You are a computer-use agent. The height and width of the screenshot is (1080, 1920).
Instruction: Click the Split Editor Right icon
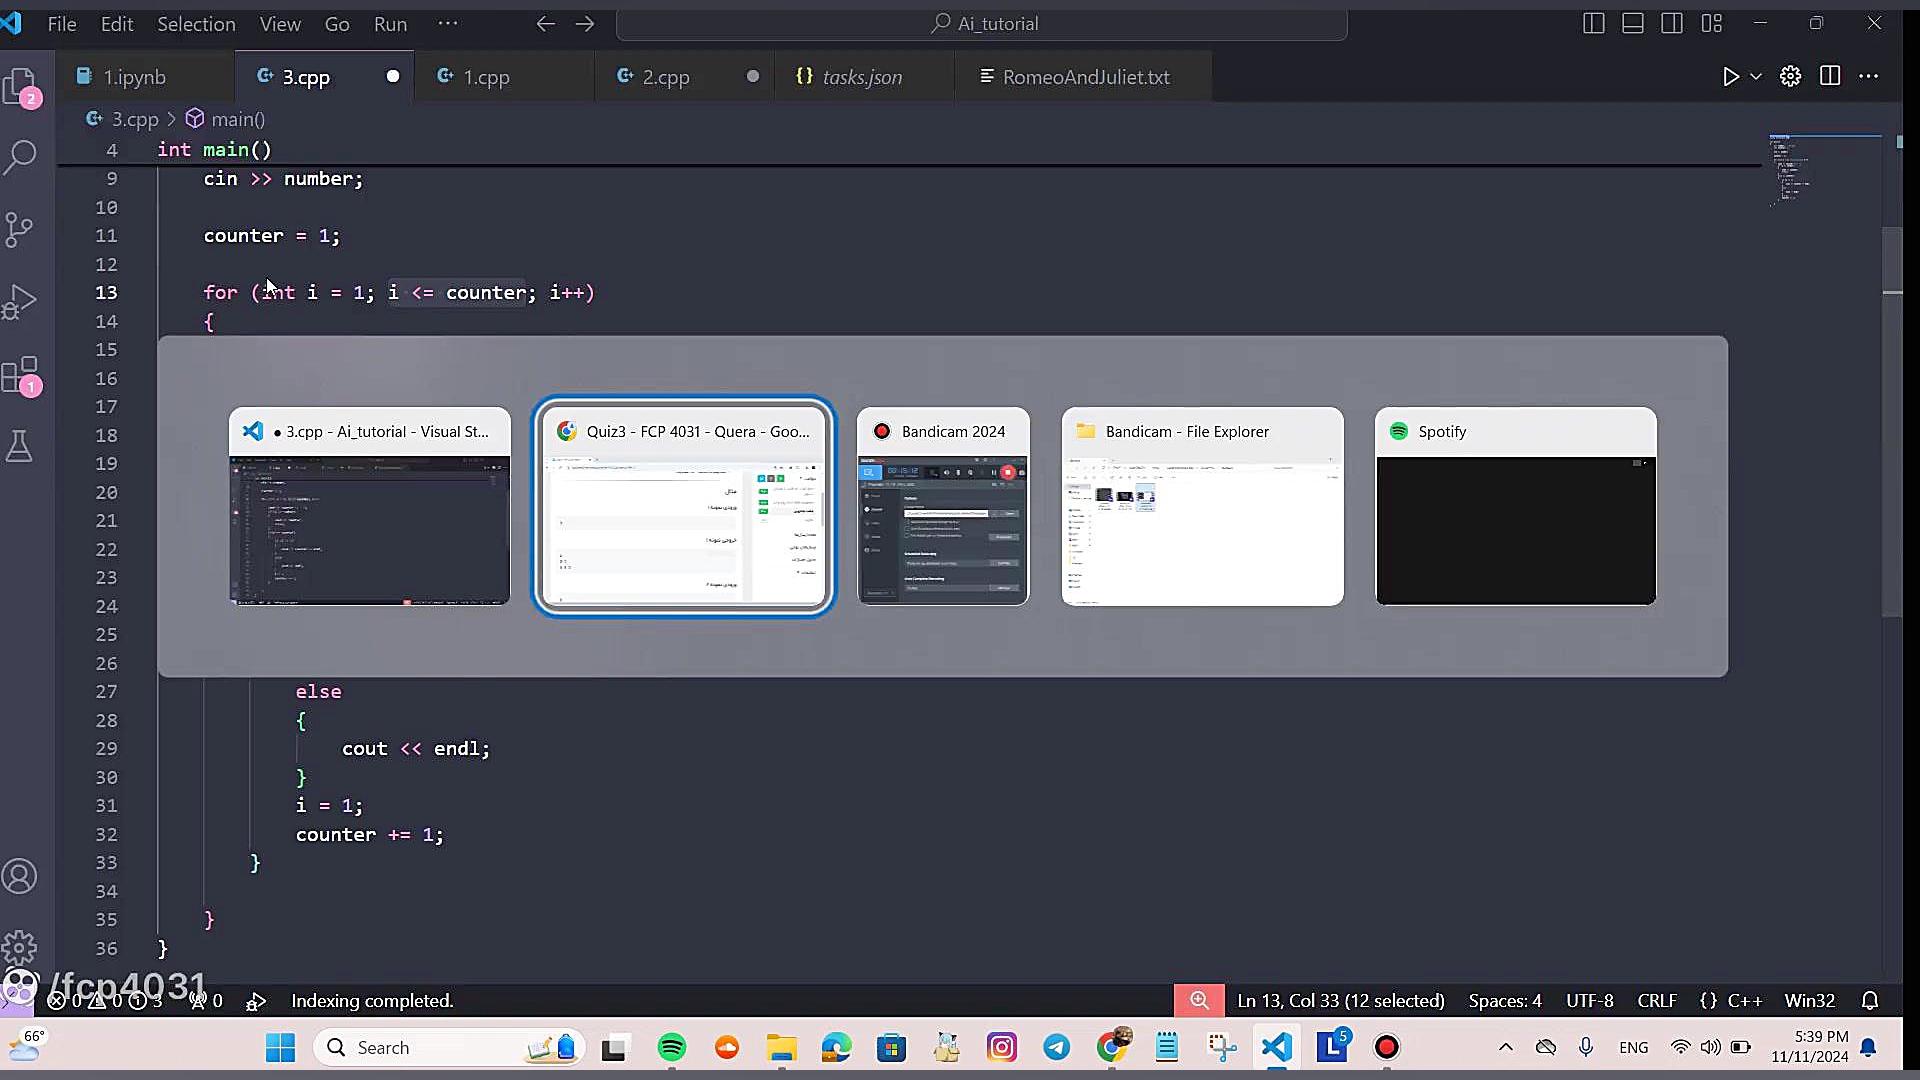point(1829,77)
